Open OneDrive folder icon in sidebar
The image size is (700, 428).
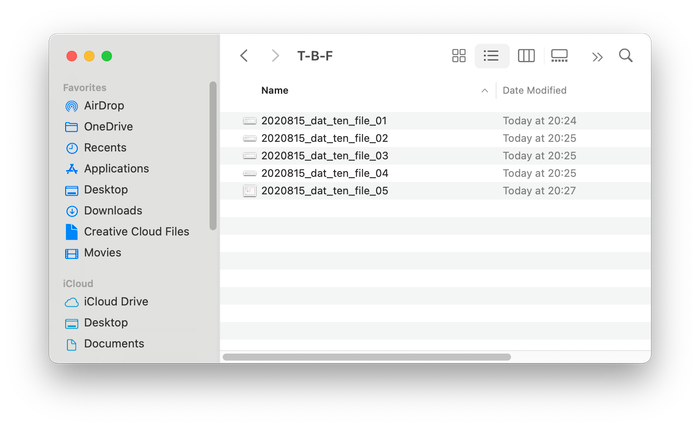coord(71,127)
